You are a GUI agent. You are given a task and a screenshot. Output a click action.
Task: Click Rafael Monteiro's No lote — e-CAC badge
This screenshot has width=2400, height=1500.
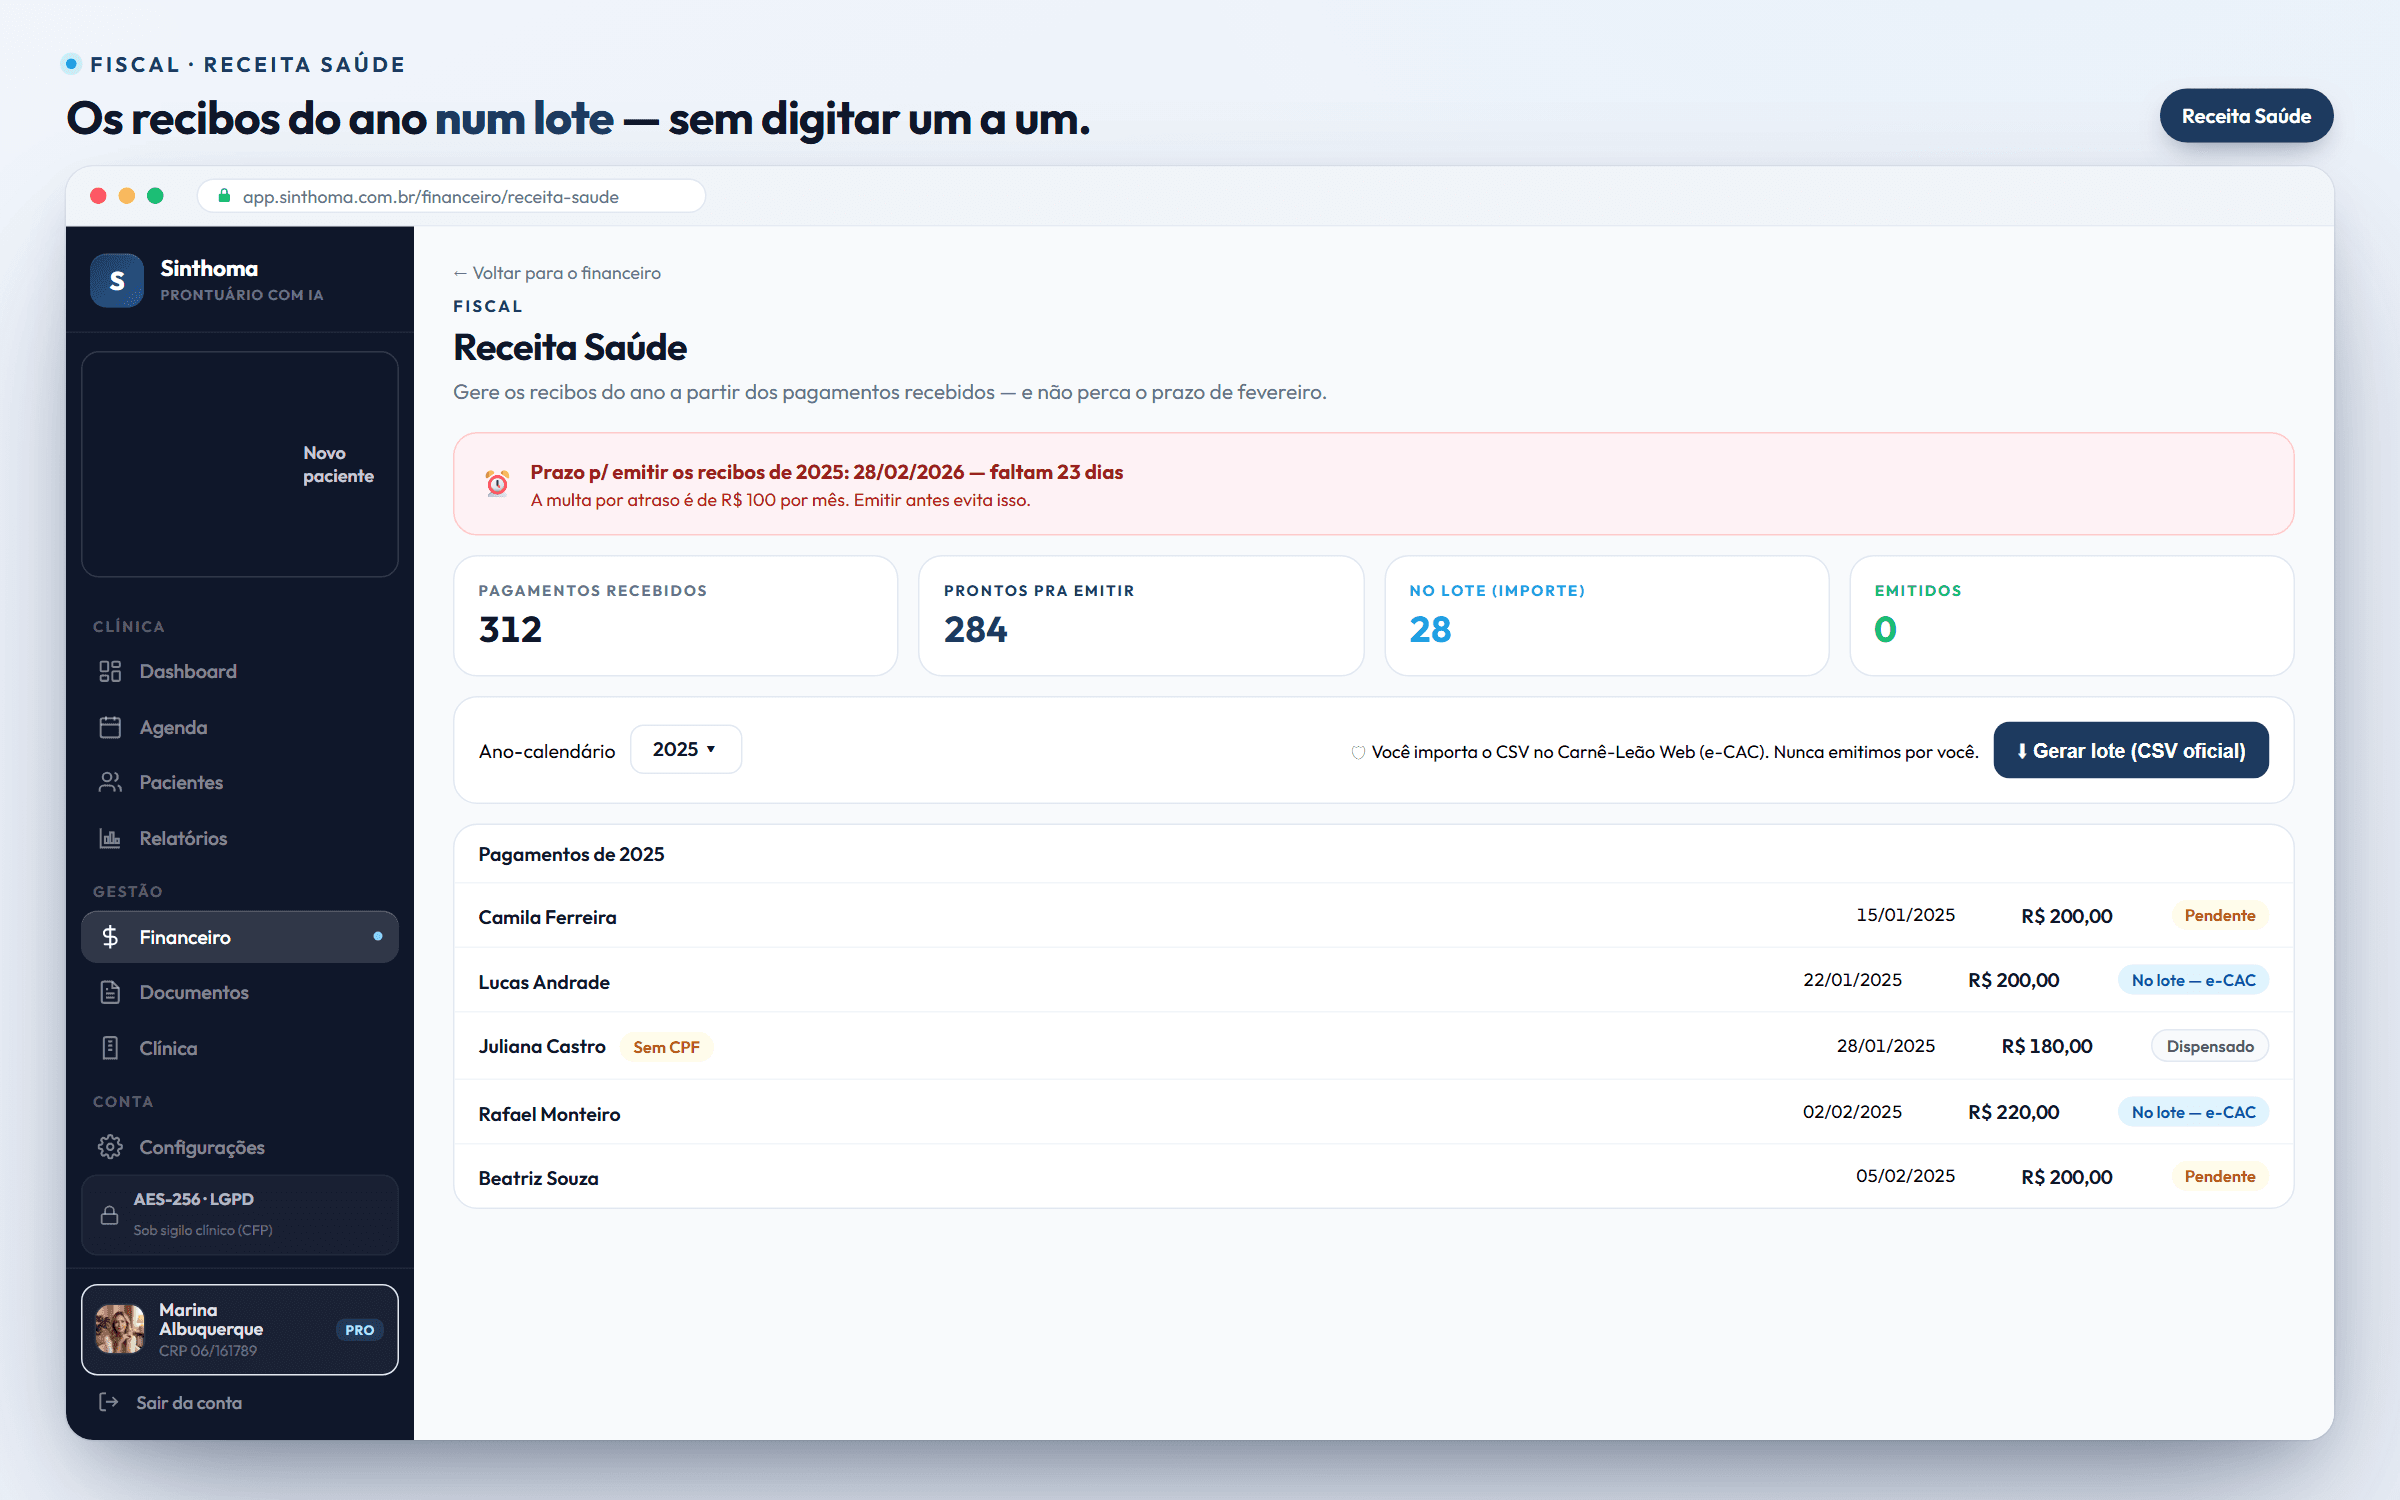[x=2193, y=1112]
